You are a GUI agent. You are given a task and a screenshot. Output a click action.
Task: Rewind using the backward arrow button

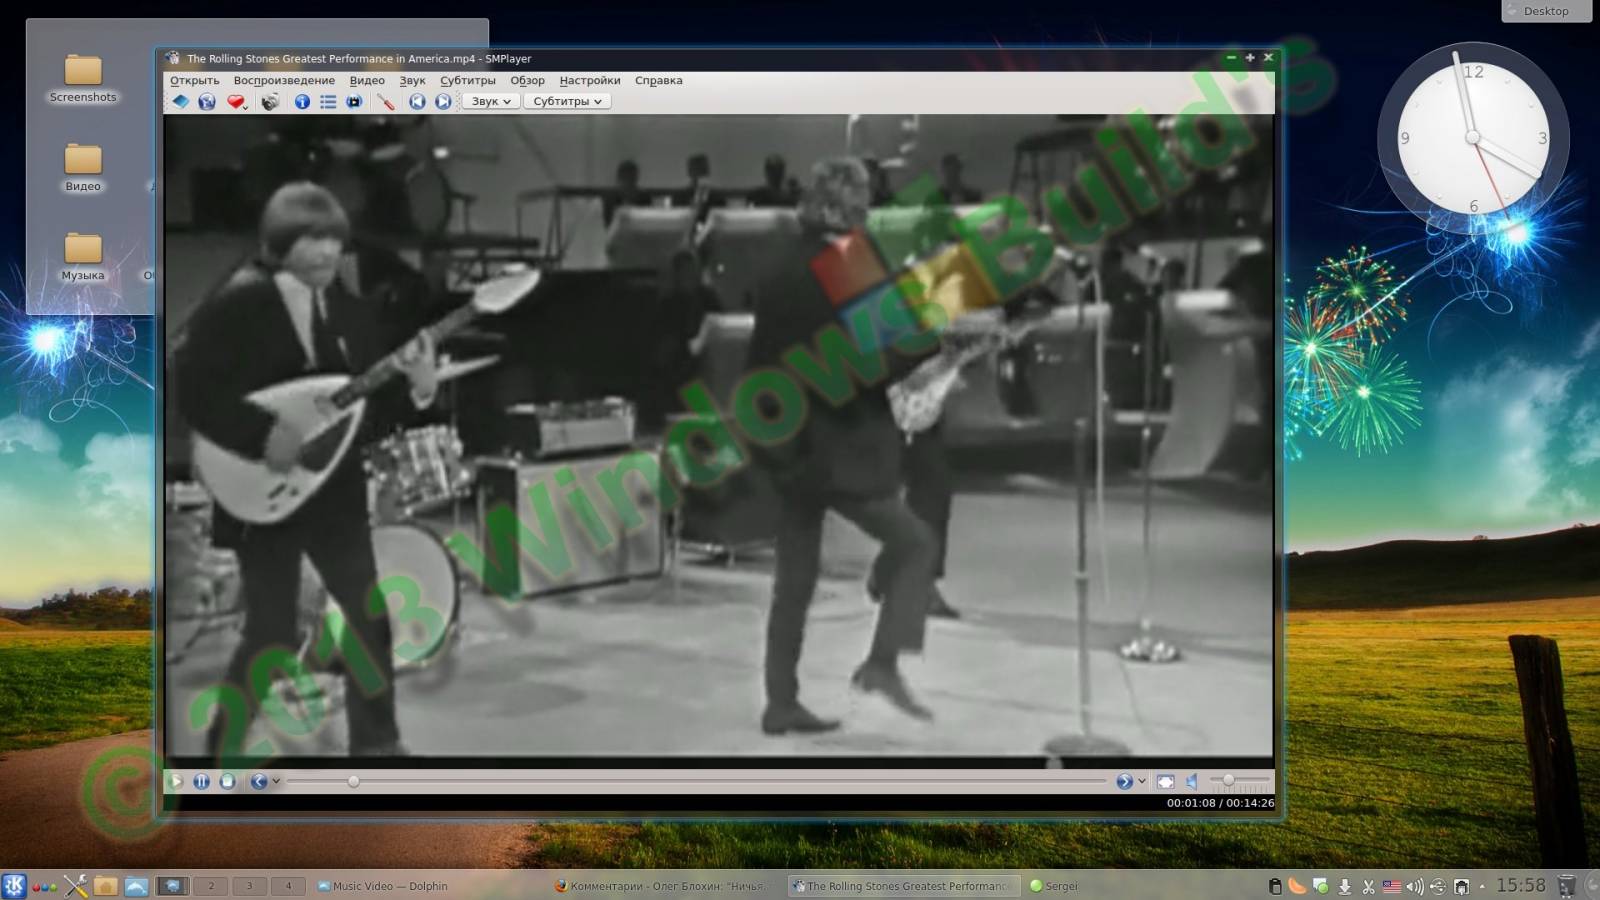coord(259,781)
